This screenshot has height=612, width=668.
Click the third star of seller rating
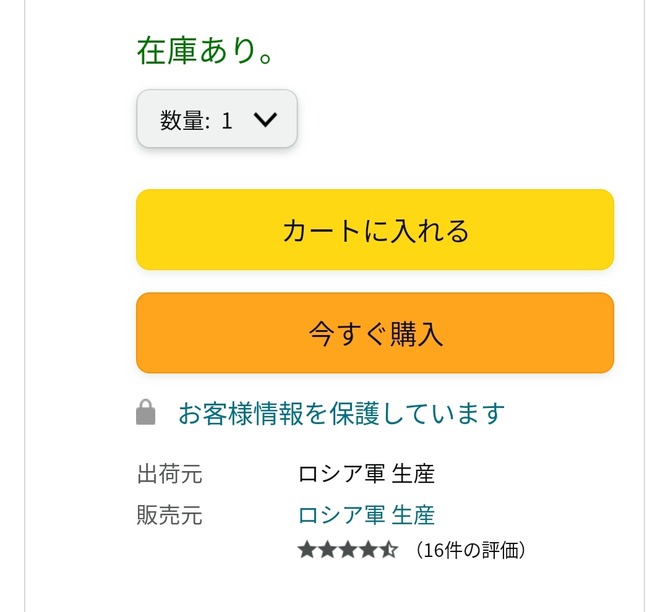348,550
